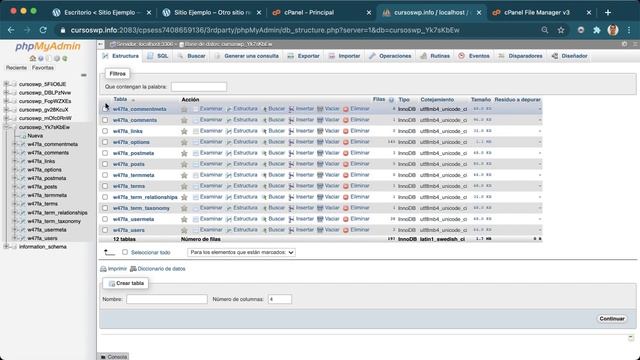Image resolution: width=640 pixels, height=360 pixels.
Task: Check the w47fa_postmeta table checkbox
Action: [105, 153]
